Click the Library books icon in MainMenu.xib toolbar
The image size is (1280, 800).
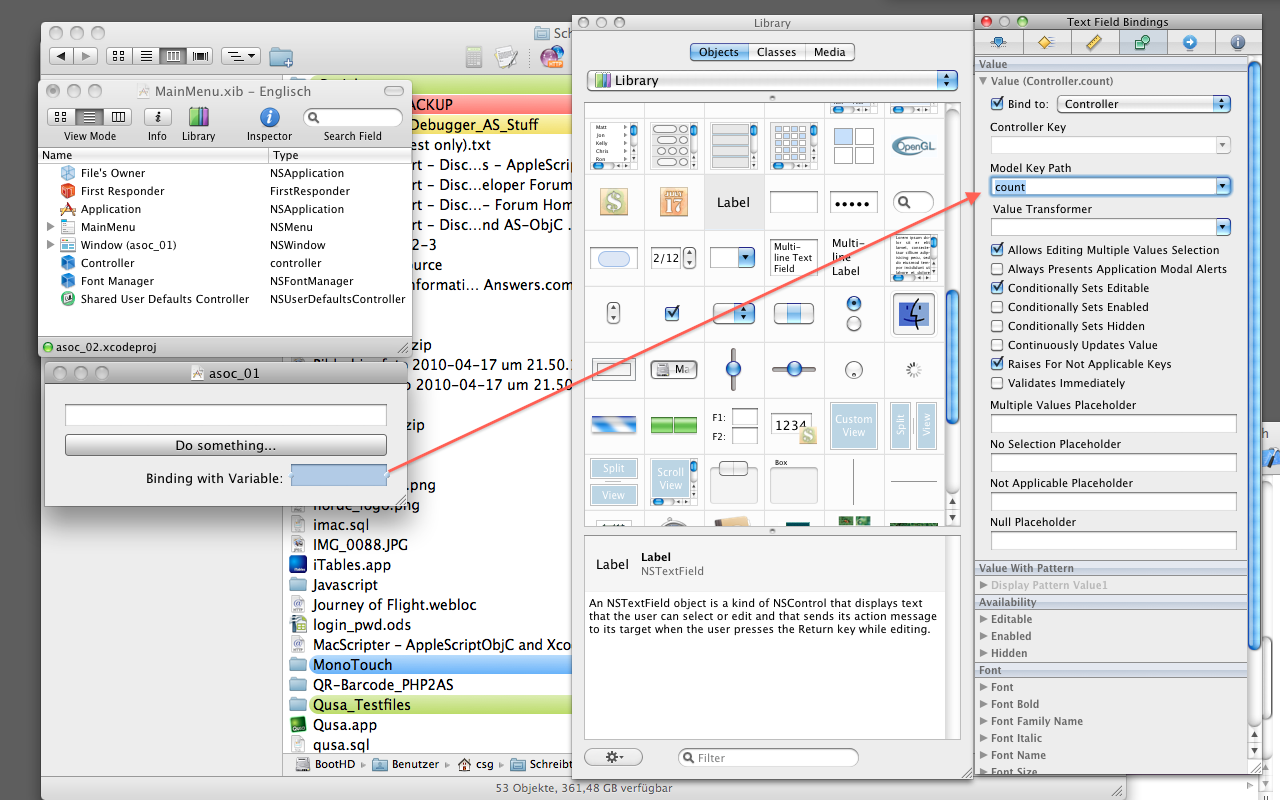tap(198, 118)
